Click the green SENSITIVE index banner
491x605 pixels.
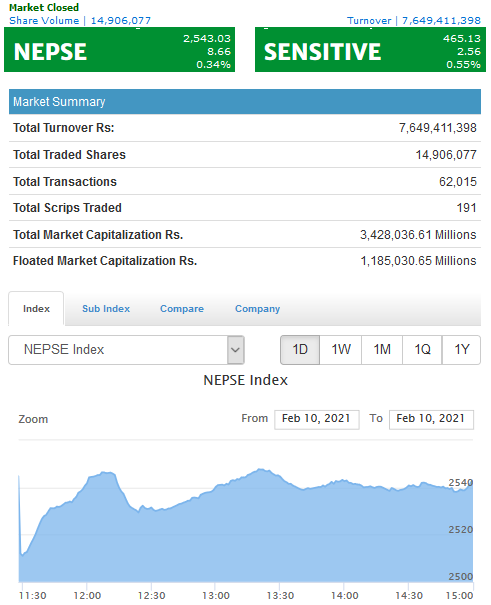pyautogui.click(x=370, y=50)
